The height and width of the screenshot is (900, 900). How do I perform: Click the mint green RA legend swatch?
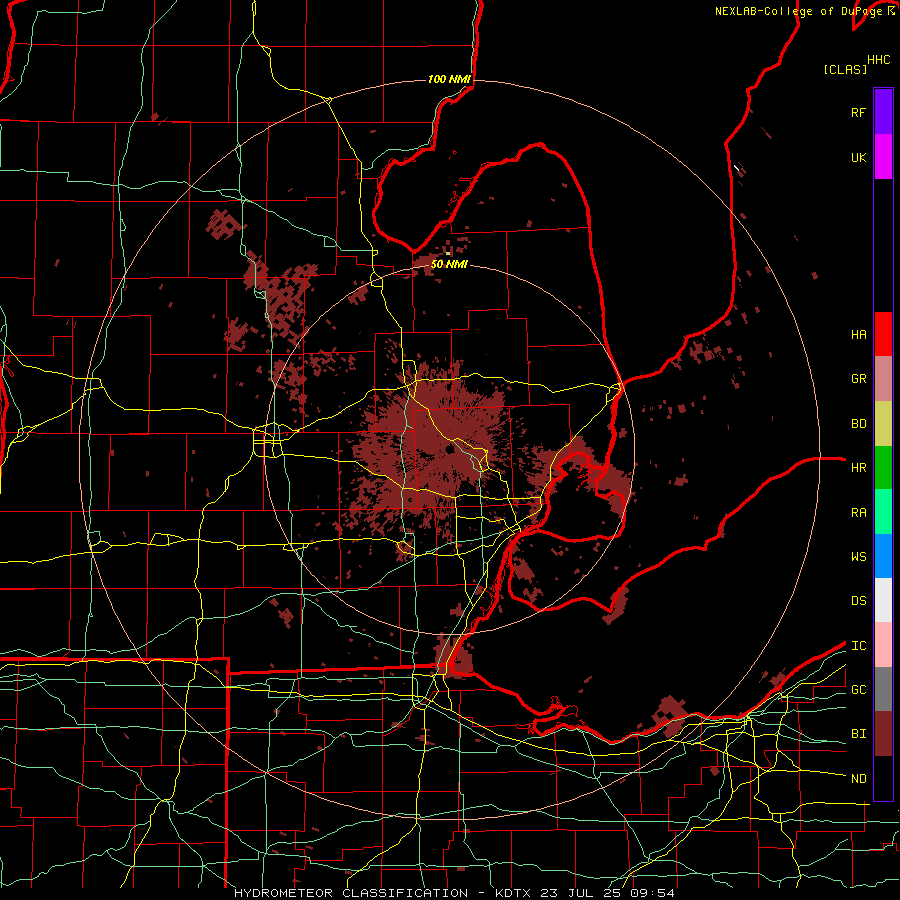883,512
